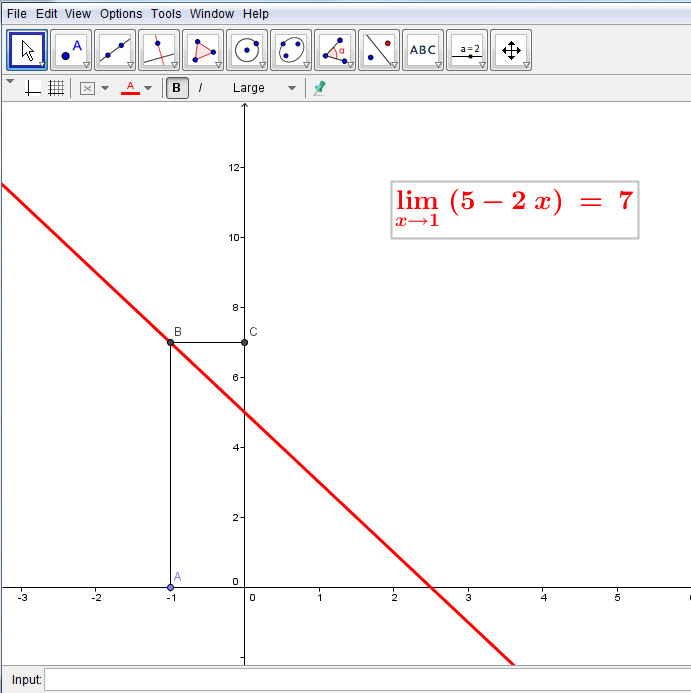Open the red text color dropdown
Viewport: 691px width, 693px height.
coord(148,88)
